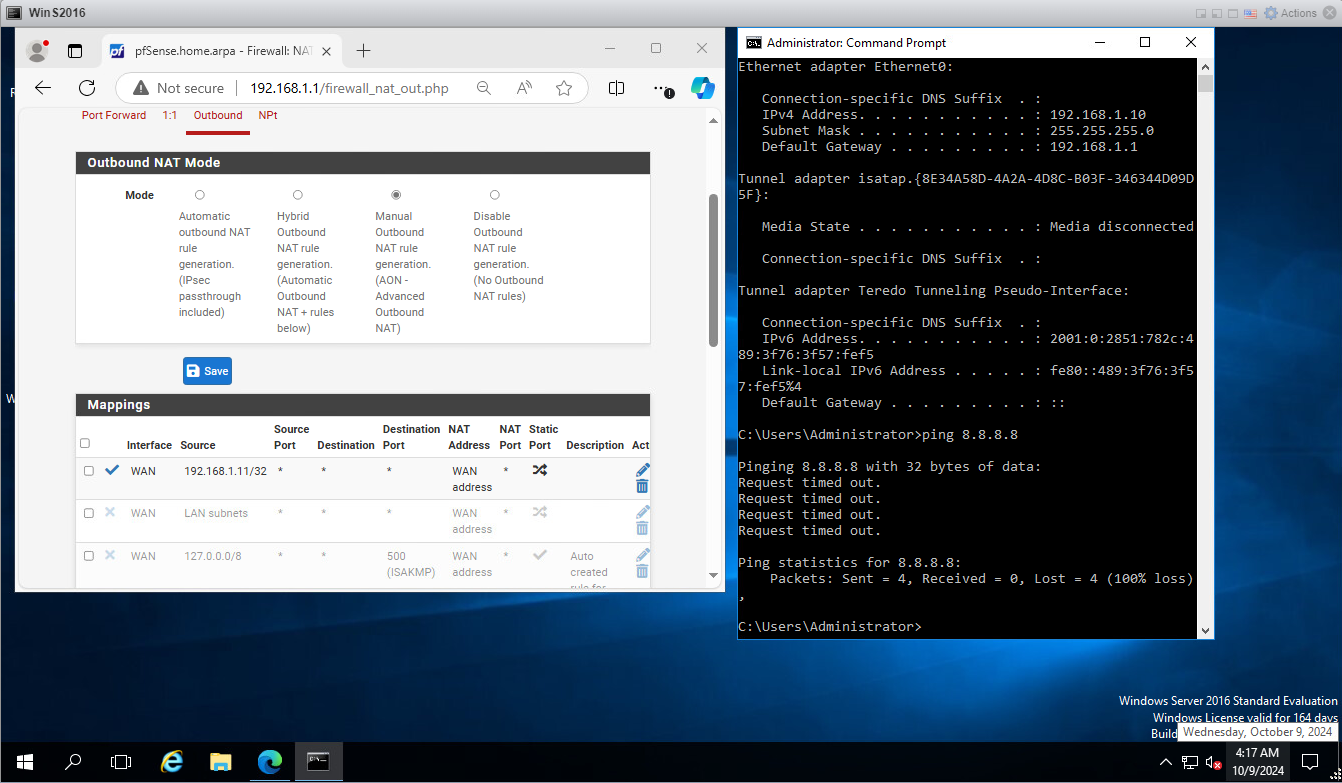Edit the 127.0.0.0/8 mapping pencil icon
The width and height of the screenshot is (1342, 783).
pos(642,554)
